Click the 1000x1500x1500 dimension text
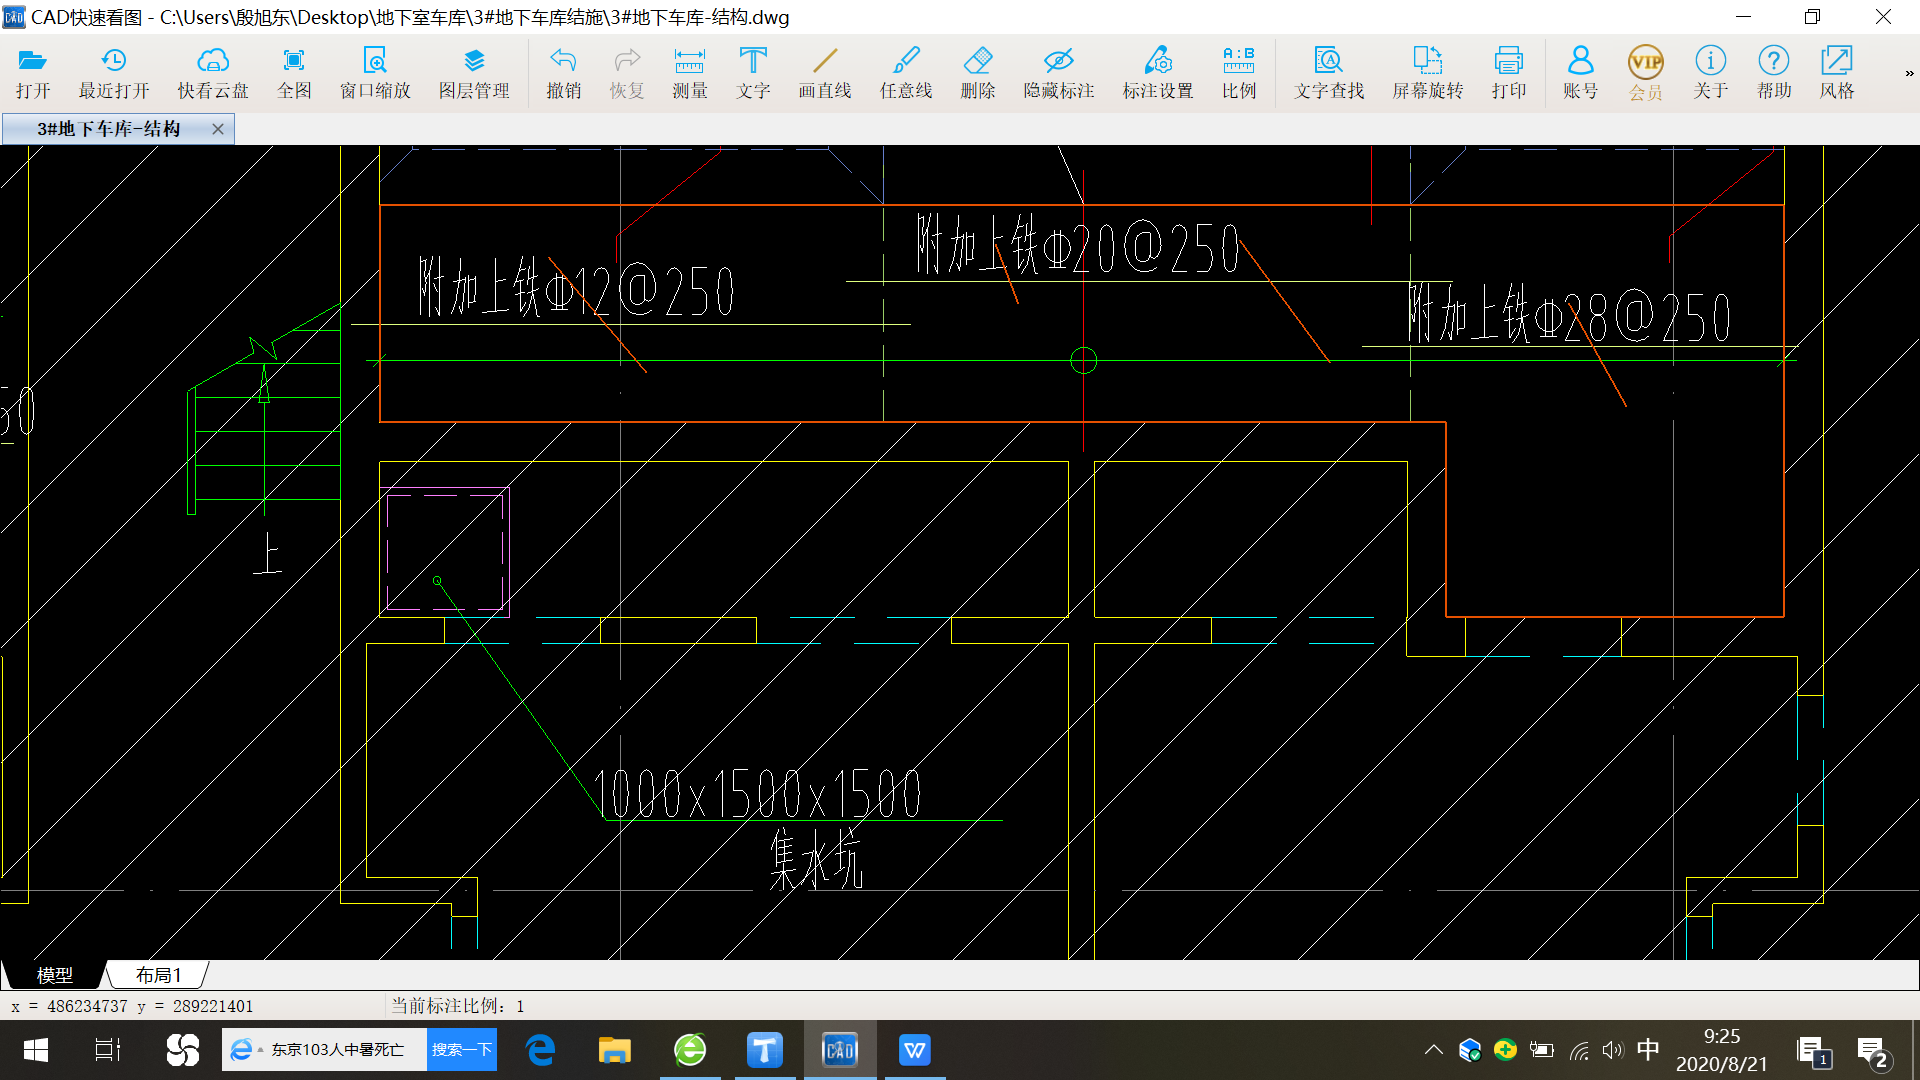 click(757, 794)
